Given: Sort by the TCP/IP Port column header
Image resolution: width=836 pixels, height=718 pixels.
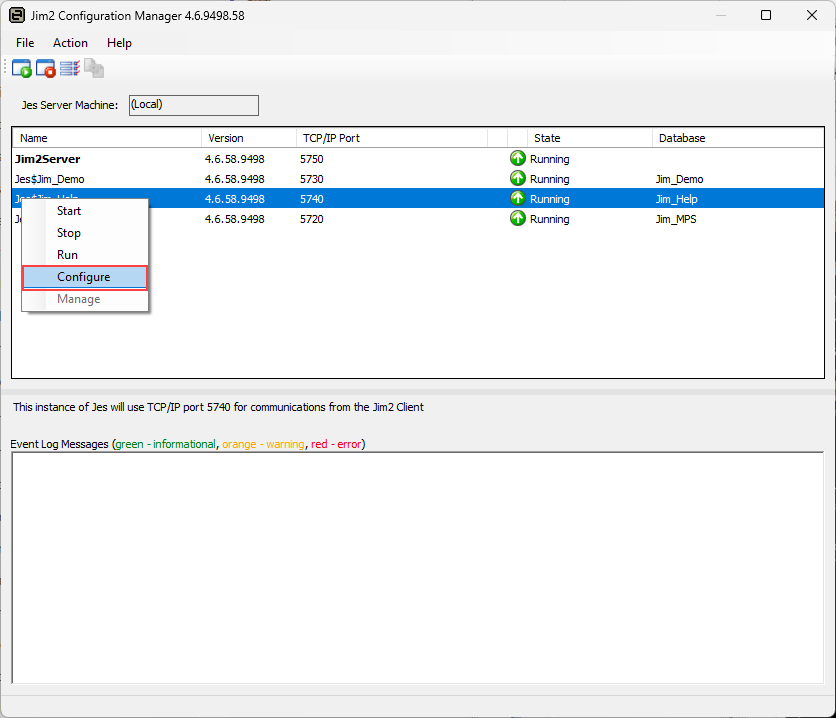Looking at the screenshot, I should click(x=392, y=138).
